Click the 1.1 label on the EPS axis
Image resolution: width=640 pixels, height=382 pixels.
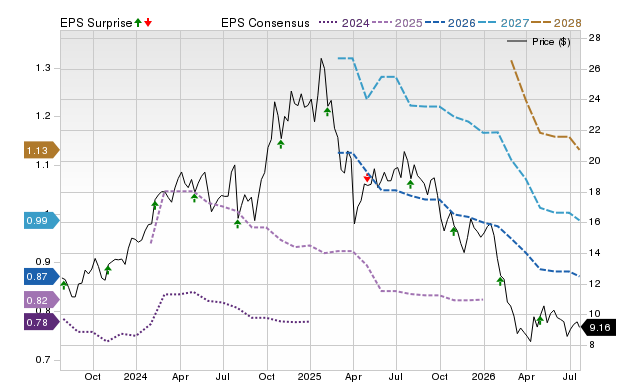pyautogui.click(x=43, y=164)
